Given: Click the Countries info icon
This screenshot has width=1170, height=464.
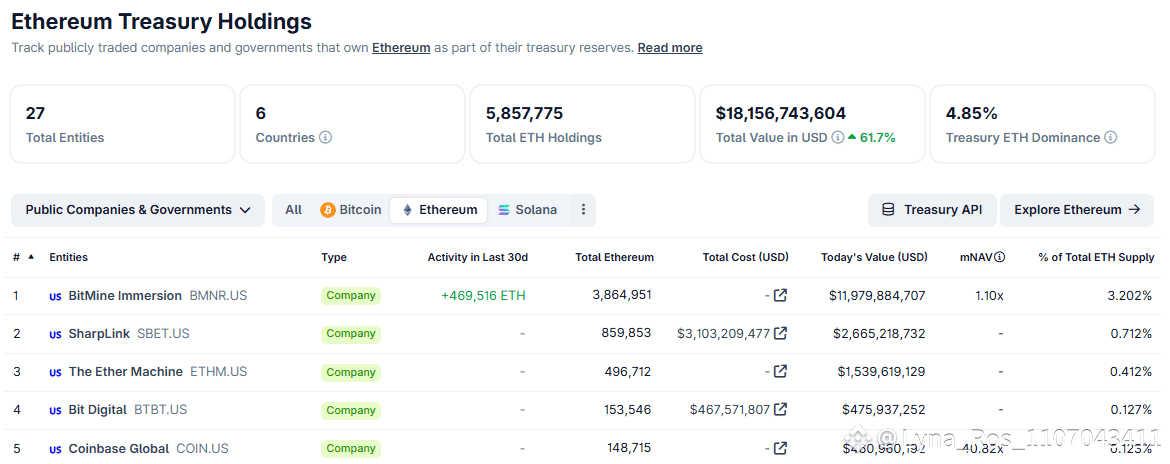Looking at the screenshot, I should tap(325, 138).
